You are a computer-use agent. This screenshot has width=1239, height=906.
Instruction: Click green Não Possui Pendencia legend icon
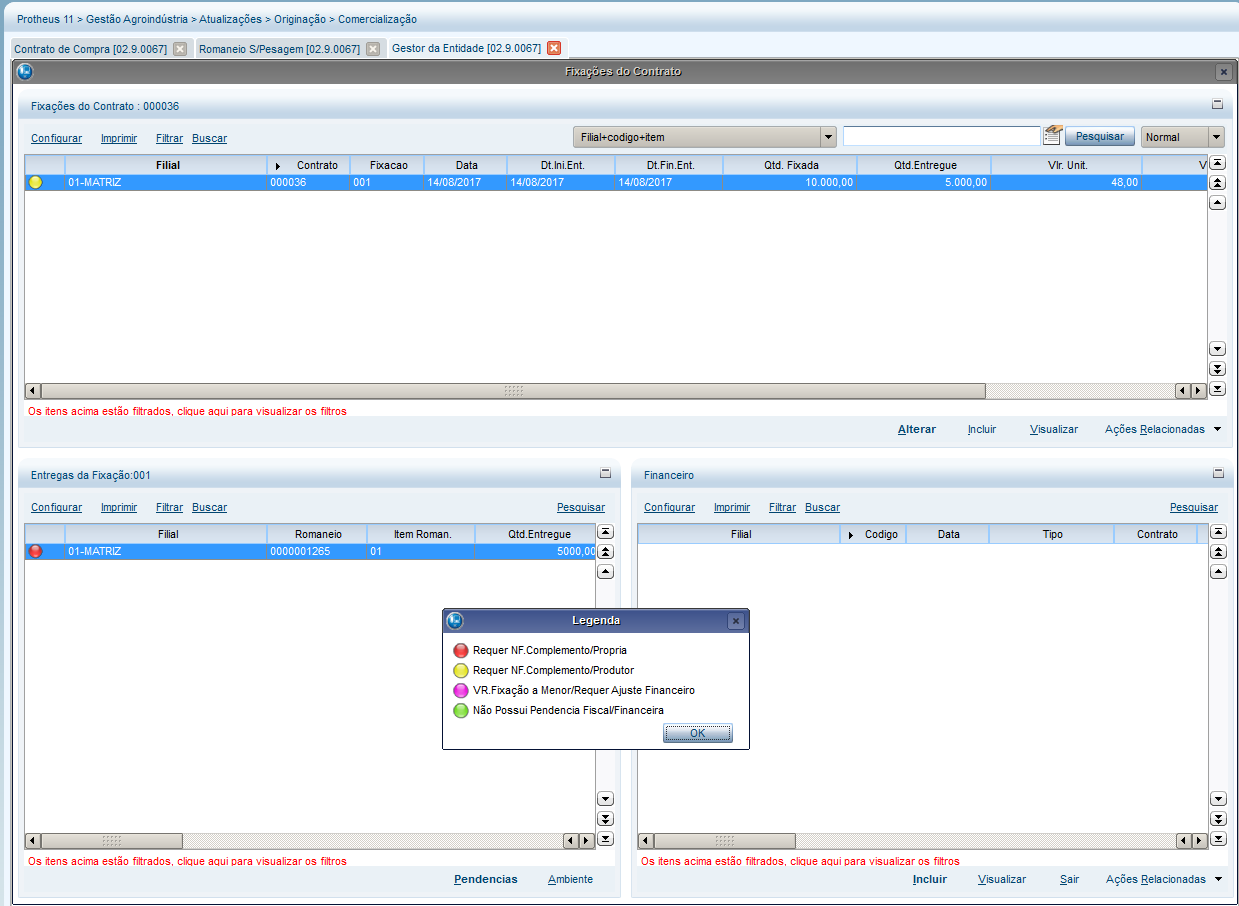pyautogui.click(x=461, y=710)
